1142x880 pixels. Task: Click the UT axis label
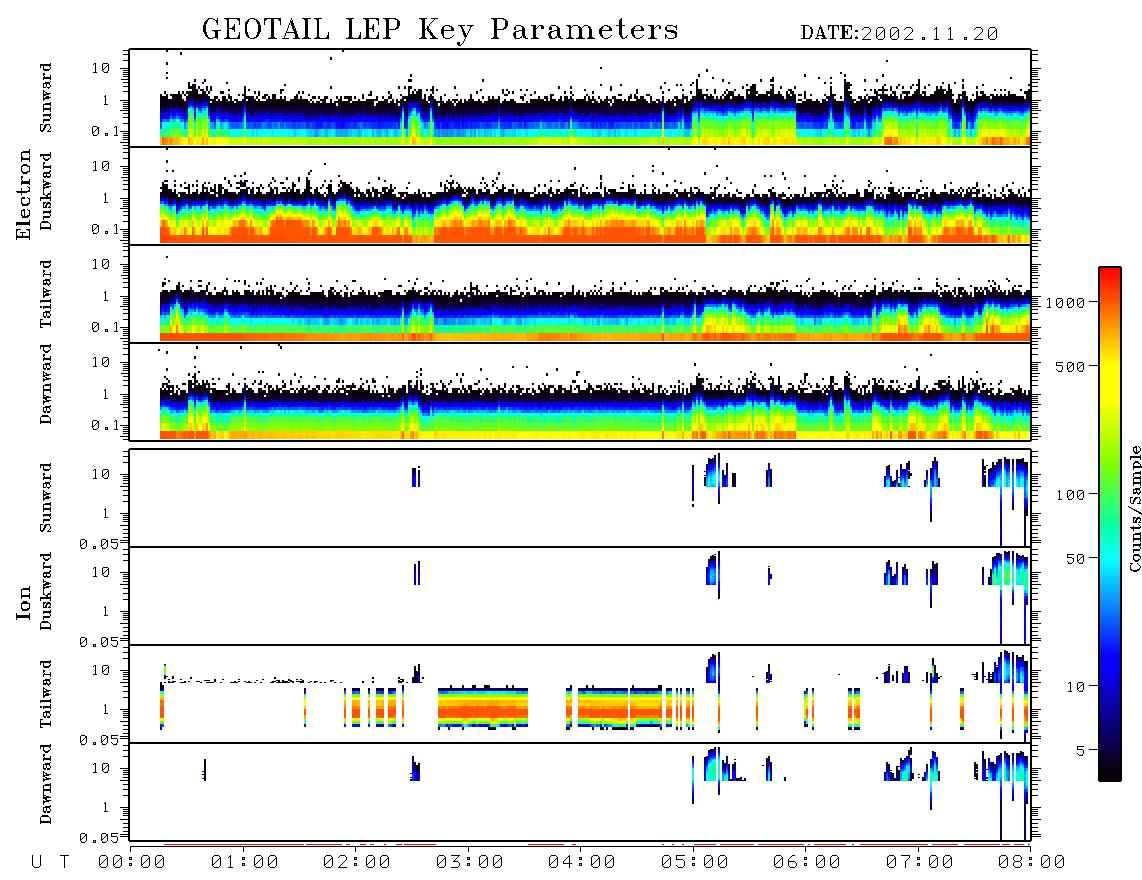50,863
